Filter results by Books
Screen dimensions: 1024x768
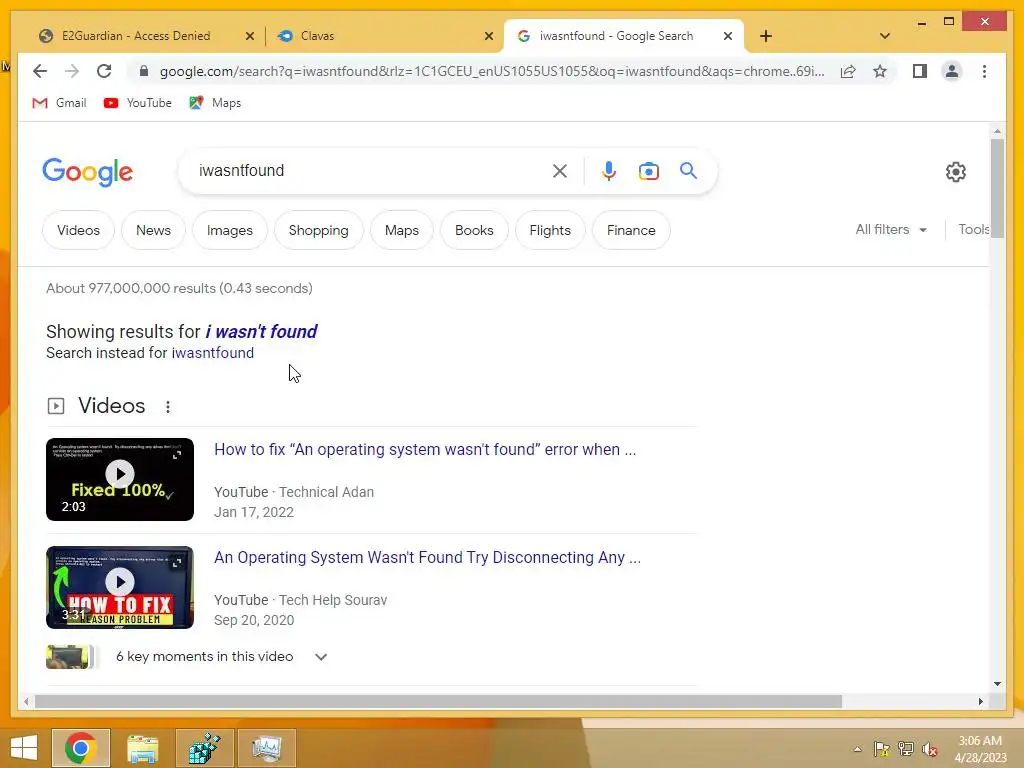pyautogui.click(x=474, y=230)
